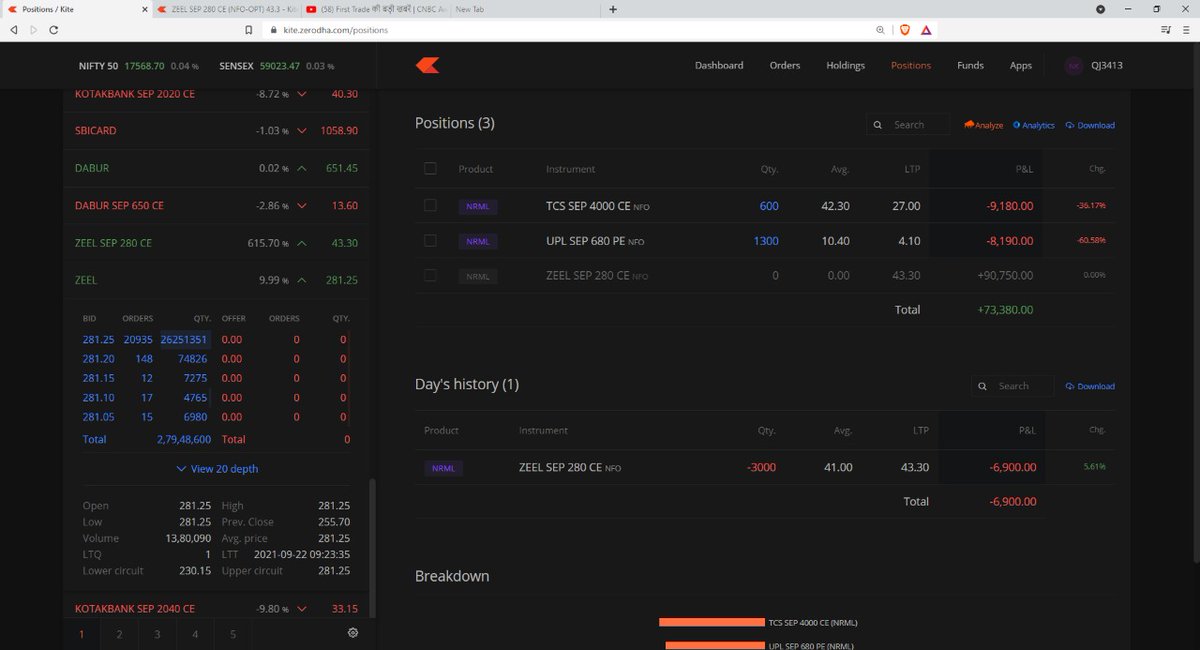Select KOTAKBANK SEP 2020 CE in marketwatch
Screen dimensions: 1200x650
(x=217, y=94)
